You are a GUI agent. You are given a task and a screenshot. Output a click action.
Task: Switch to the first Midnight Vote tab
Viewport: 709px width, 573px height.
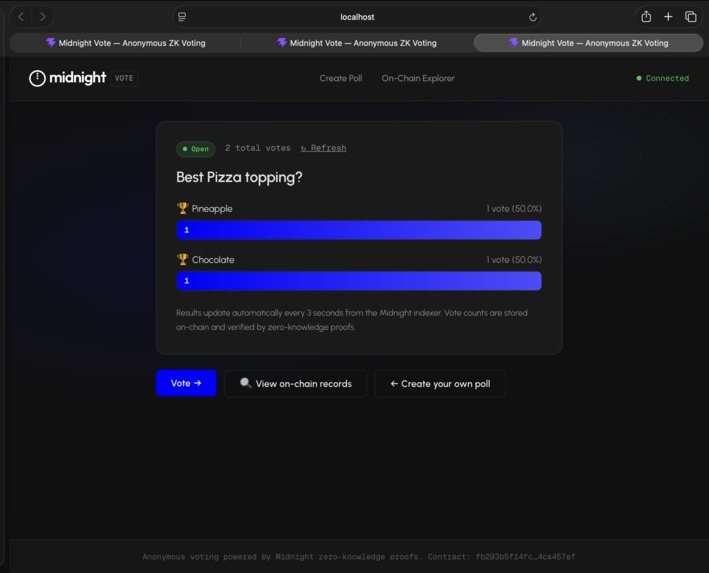[x=125, y=43]
